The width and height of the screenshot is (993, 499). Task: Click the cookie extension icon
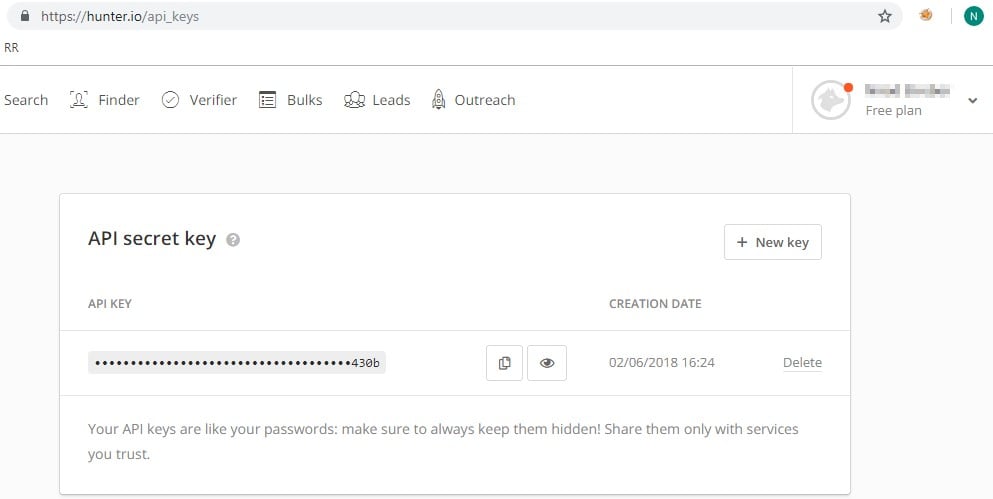tap(927, 16)
